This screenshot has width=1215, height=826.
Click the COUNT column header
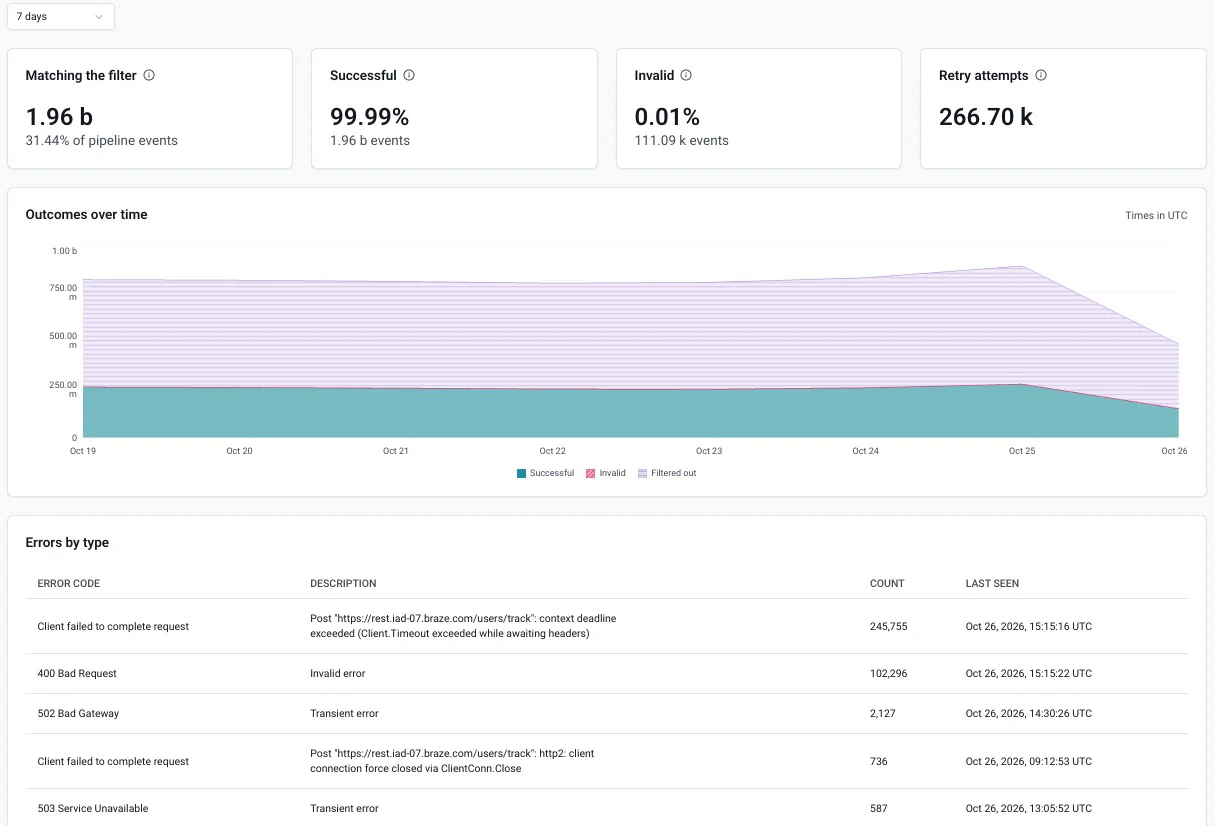click(887, 583)
